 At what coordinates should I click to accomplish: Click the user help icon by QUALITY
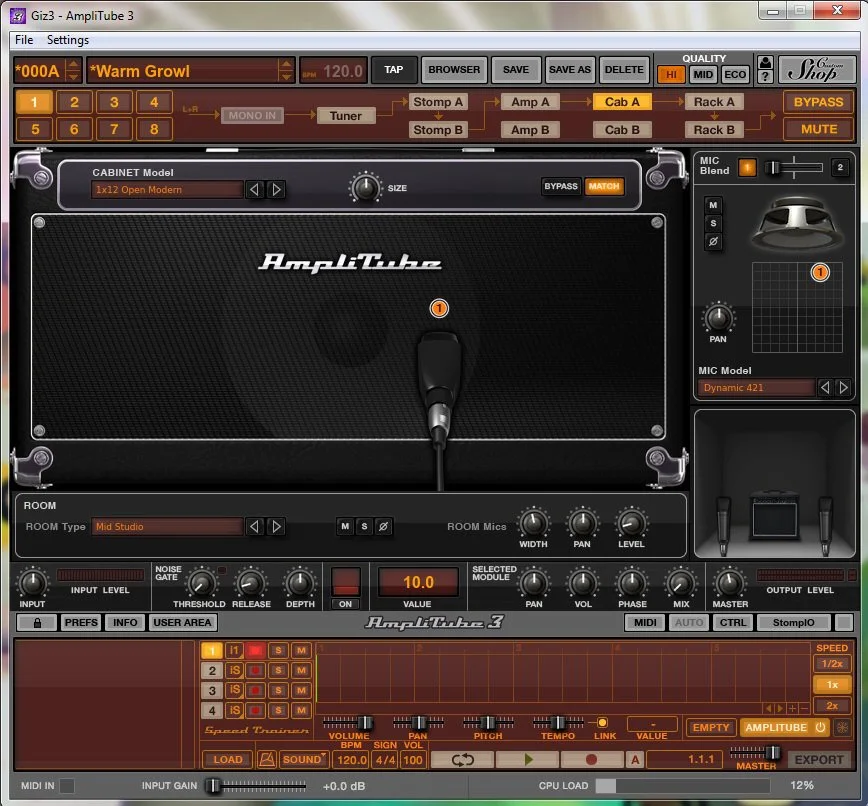click(x=765, y=70)
